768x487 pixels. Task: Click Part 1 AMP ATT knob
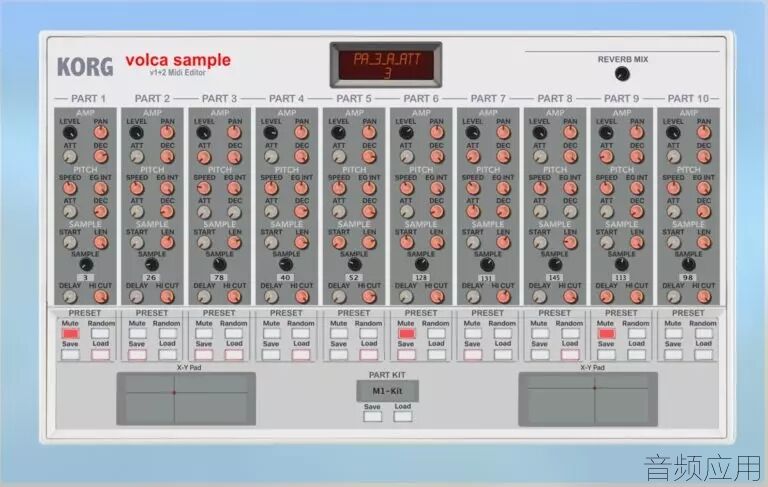click(x=70, y=157)
